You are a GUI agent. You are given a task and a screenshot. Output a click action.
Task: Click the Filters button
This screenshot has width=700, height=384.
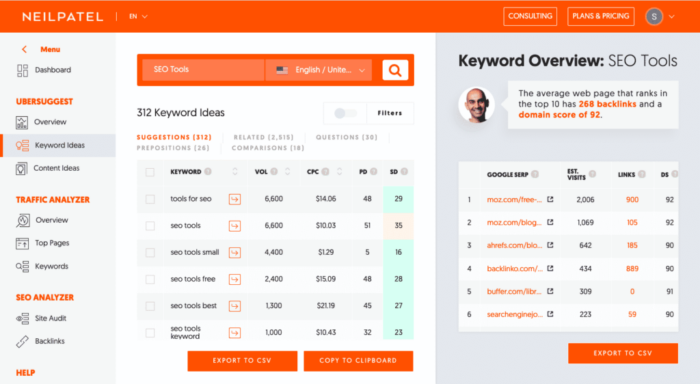[390, 113]
